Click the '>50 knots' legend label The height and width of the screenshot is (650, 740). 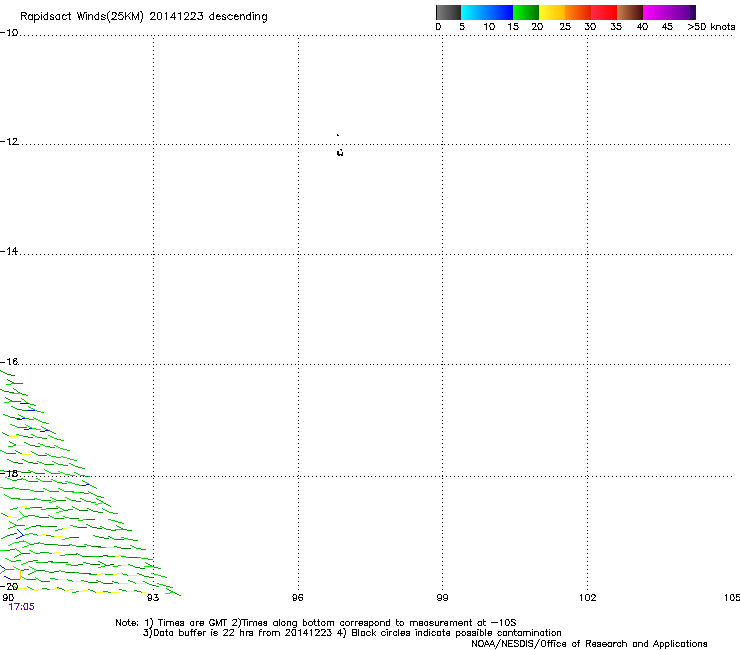711,27
